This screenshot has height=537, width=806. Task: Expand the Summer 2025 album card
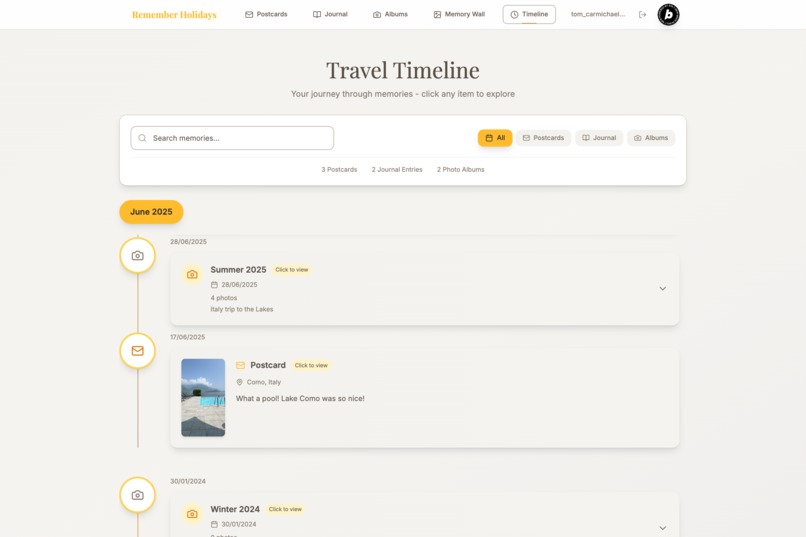coord(663,289)
